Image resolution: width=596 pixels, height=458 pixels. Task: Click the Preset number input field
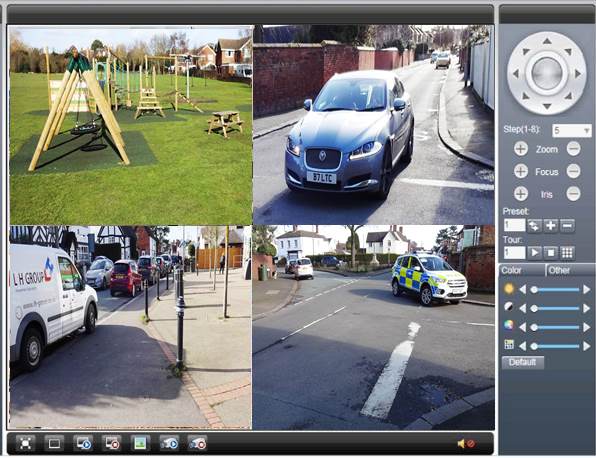click(x=514, y=225)
